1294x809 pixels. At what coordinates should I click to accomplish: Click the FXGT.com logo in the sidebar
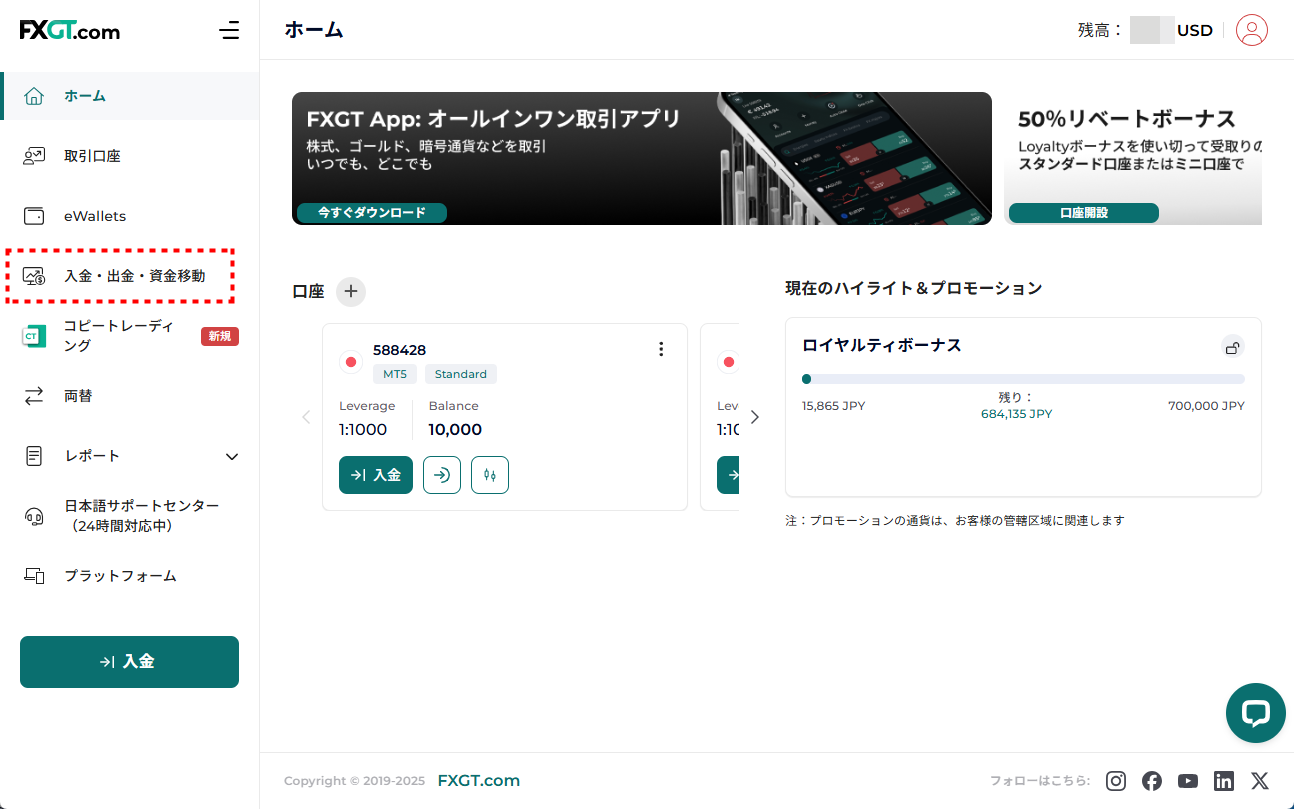tap(70, 30)
